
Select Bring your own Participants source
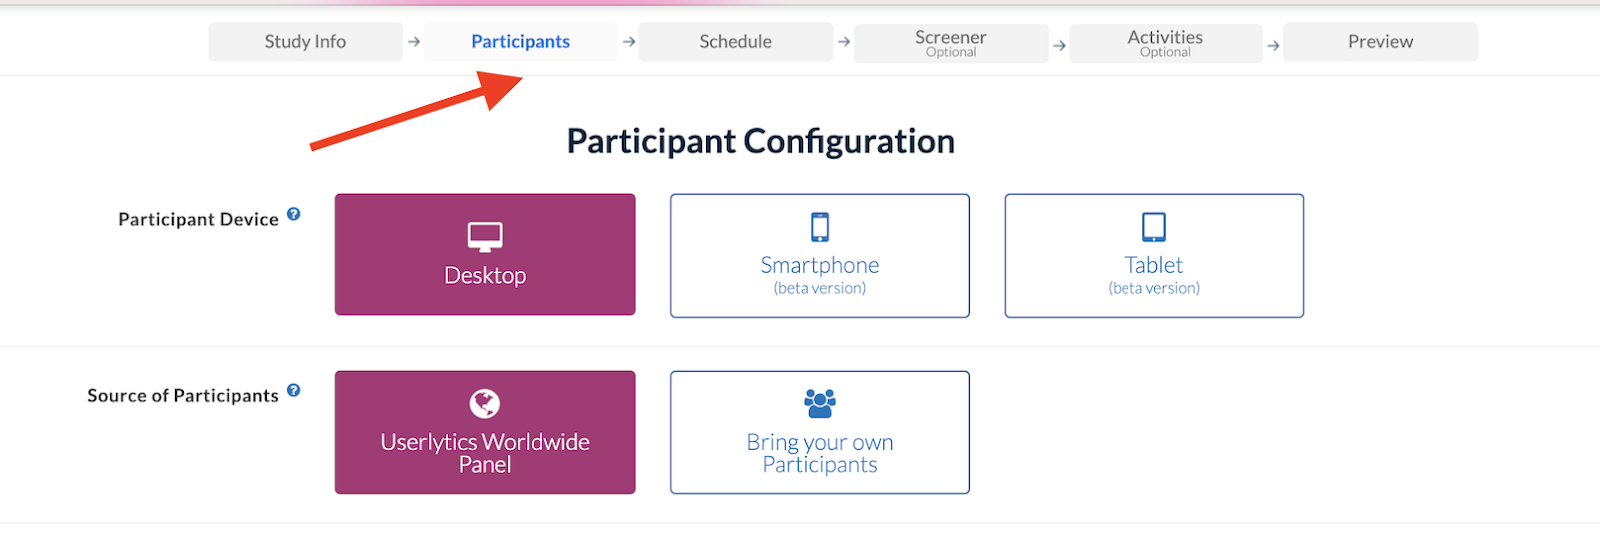(x=820, y=432)
